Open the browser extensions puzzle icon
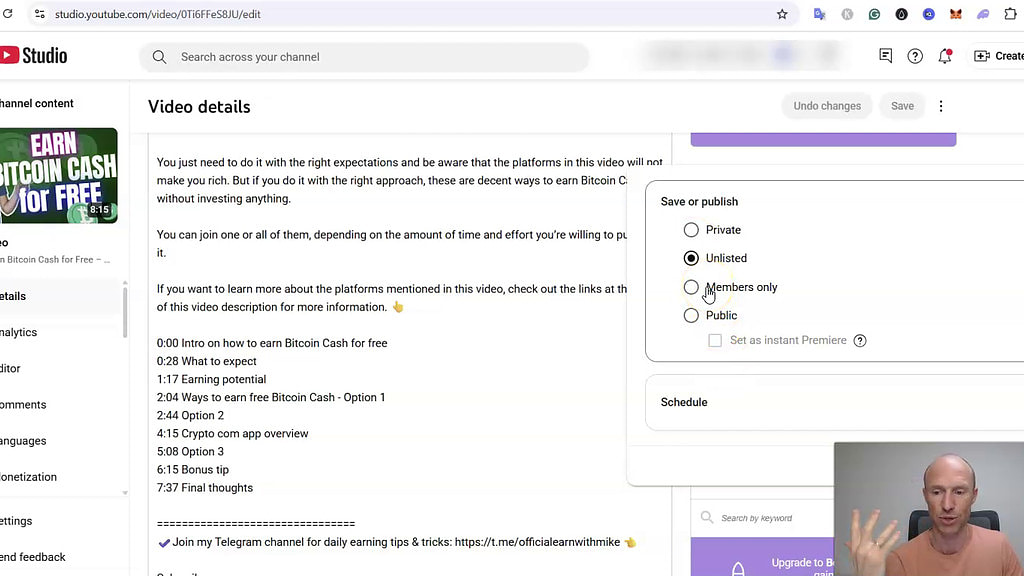The width and height of the screenshot is (1024, 576). (x=1010, y=14)
